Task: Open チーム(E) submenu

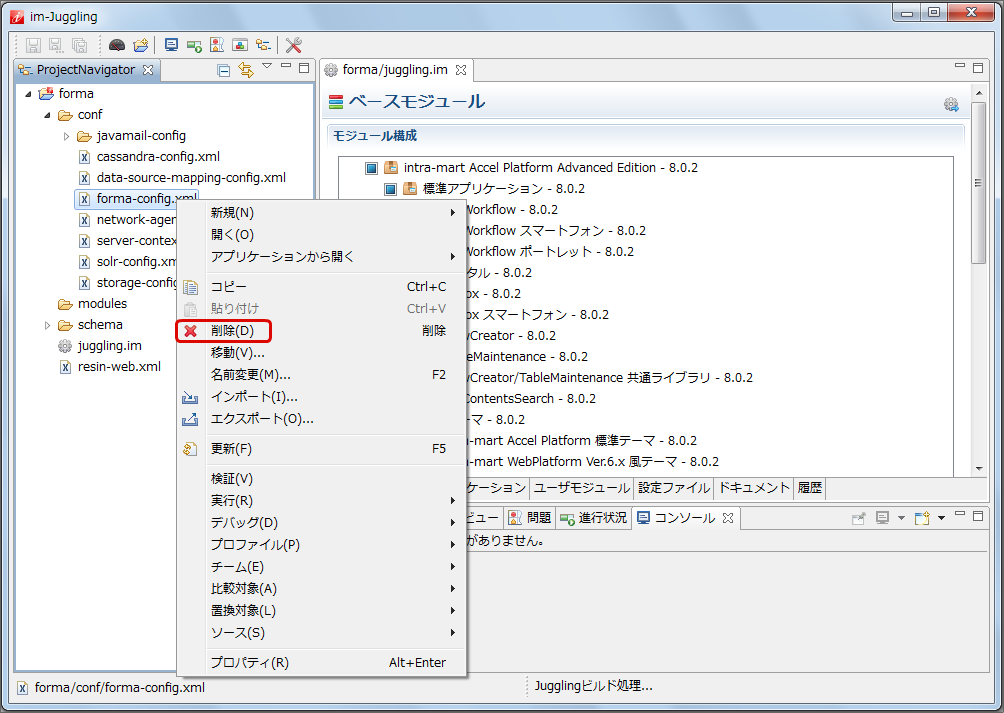Action: click(x=321, y=566)
